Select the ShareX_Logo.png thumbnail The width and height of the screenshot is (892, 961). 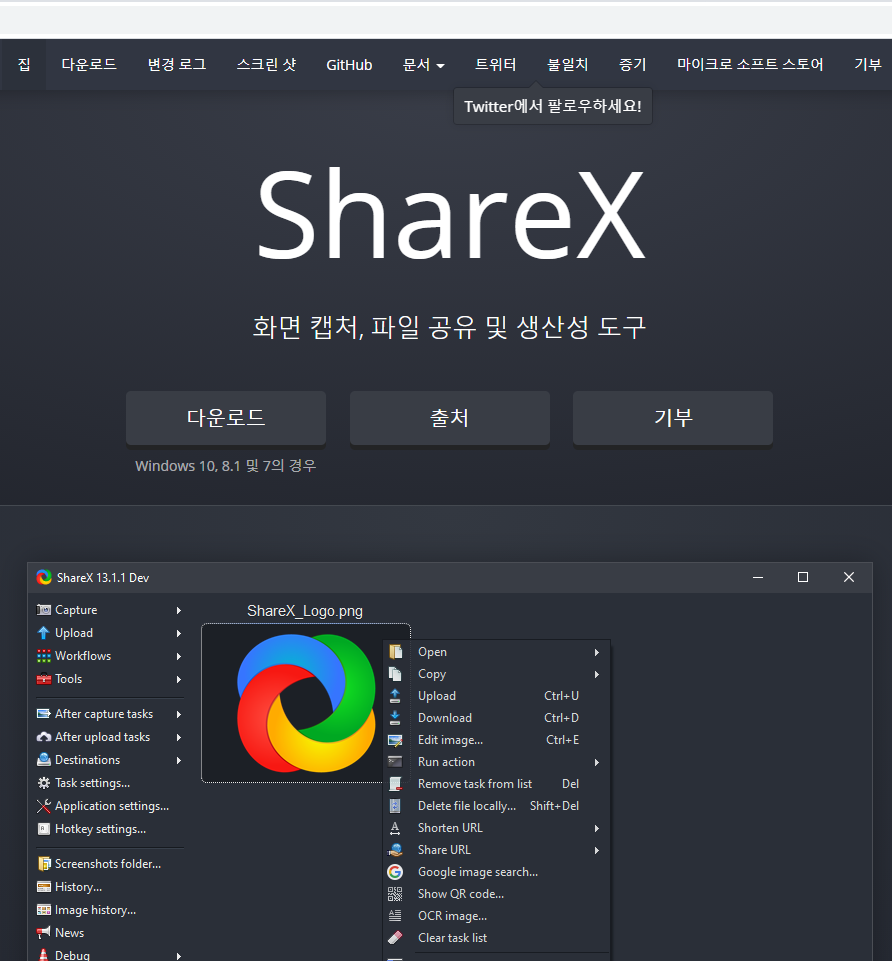tap(305, 703)
